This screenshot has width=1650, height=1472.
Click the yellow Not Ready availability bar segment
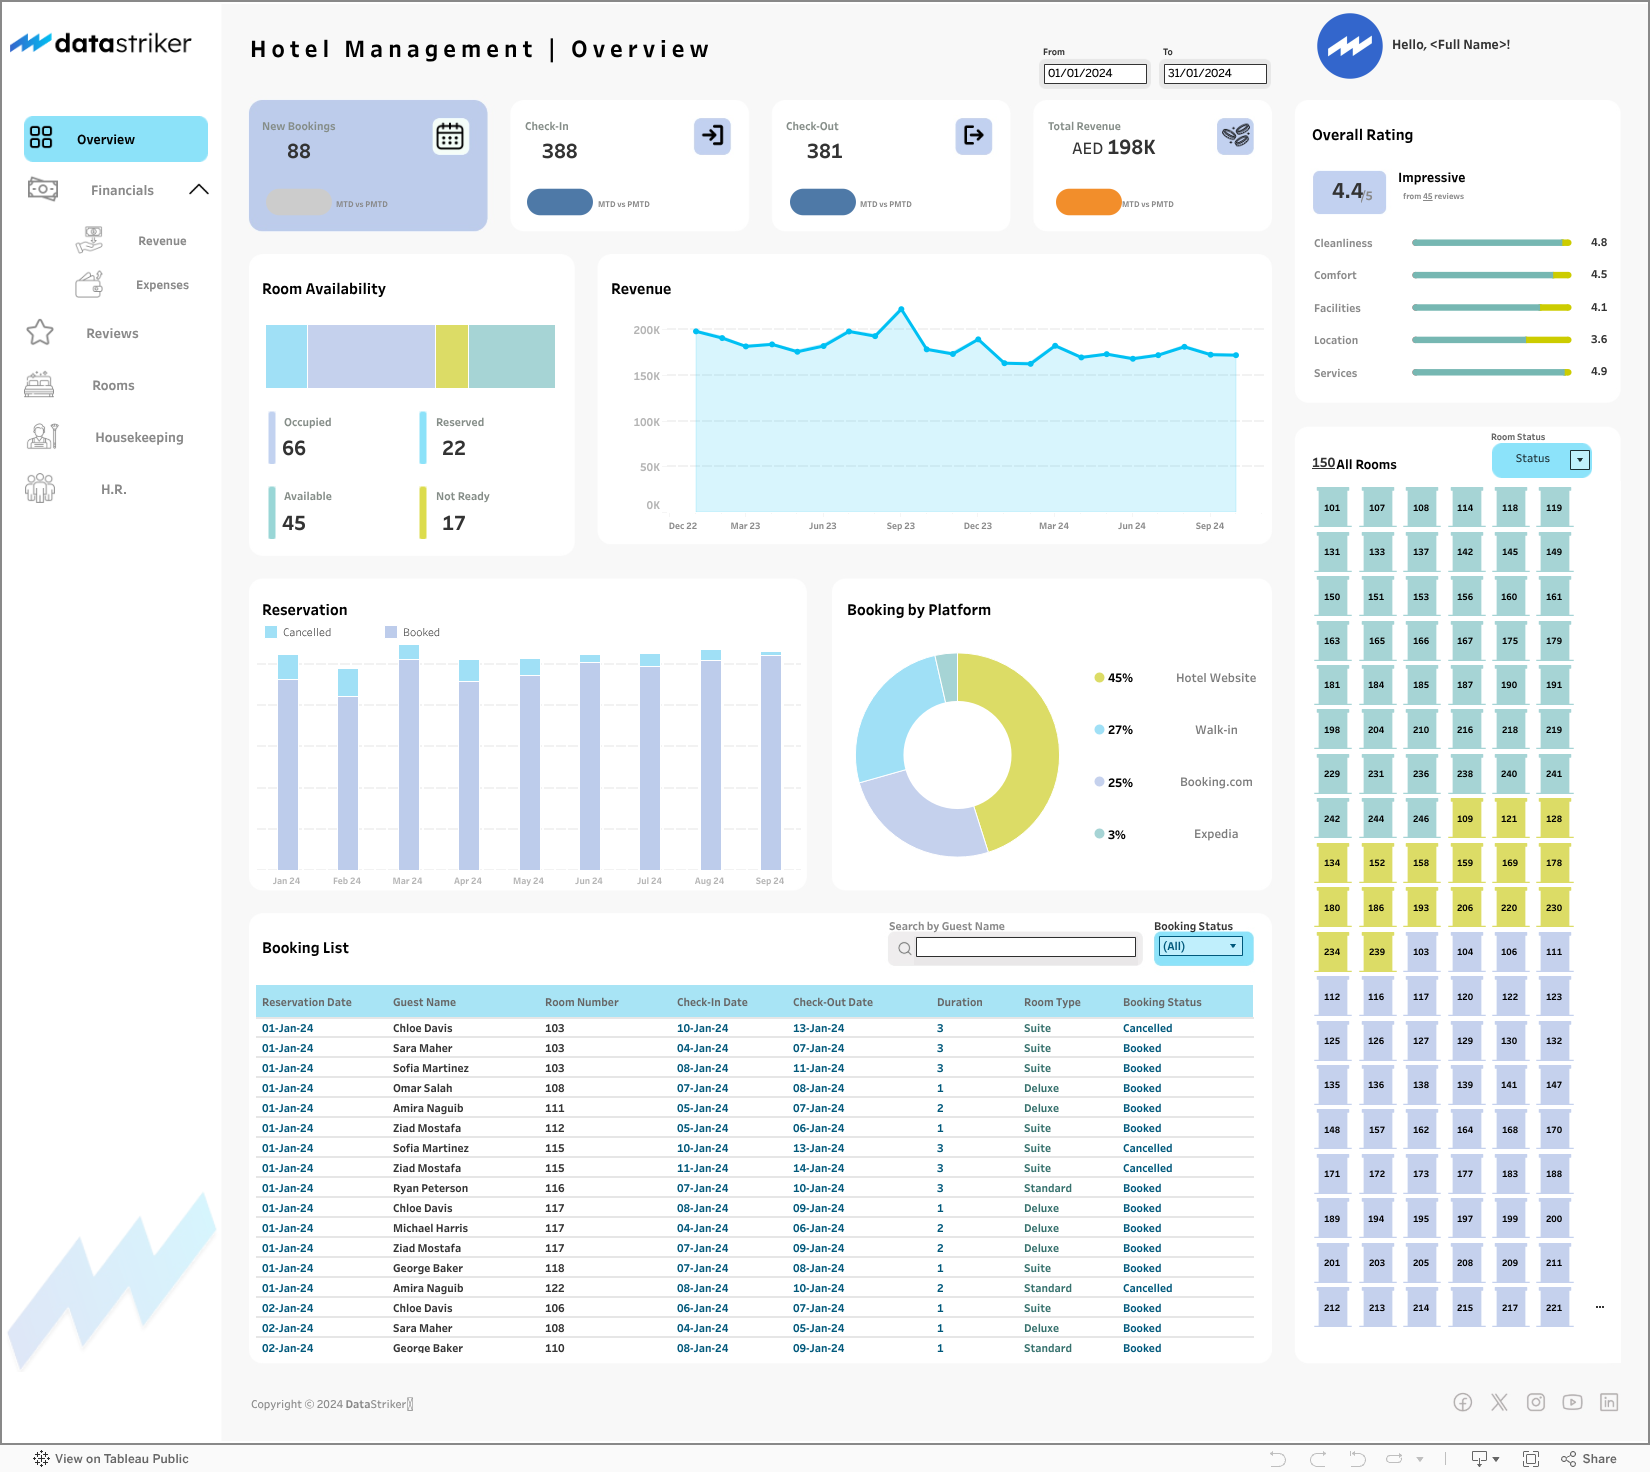[x=452, y=356]
